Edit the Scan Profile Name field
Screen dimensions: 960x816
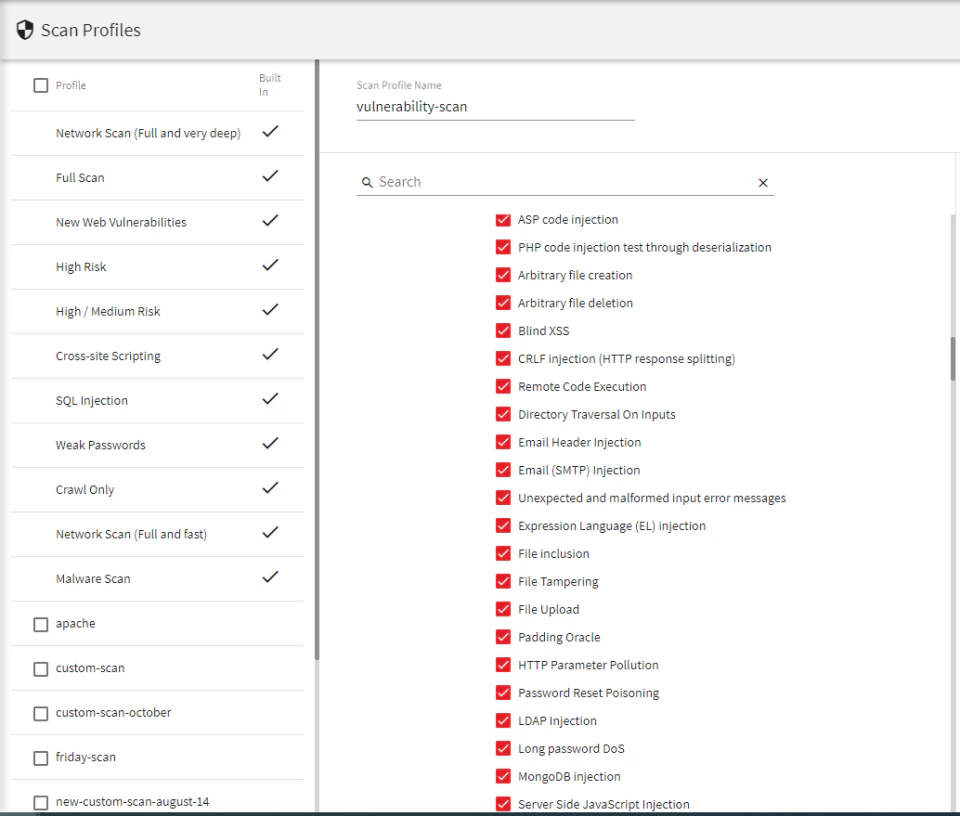[494, 106]
